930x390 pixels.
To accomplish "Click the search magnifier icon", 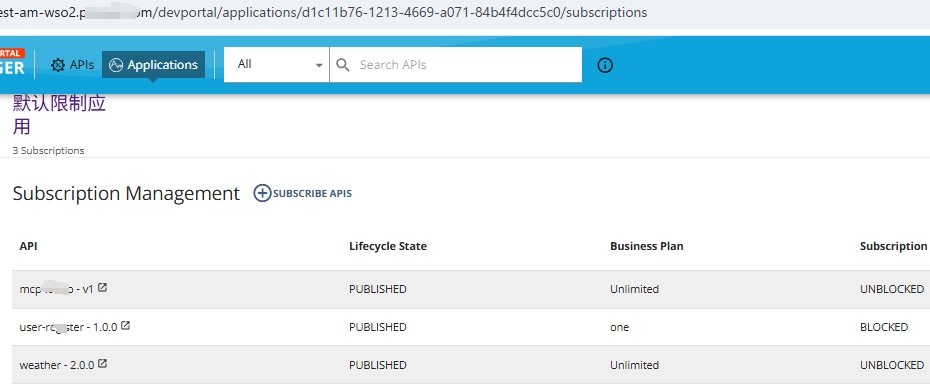I will click(343, 65).
